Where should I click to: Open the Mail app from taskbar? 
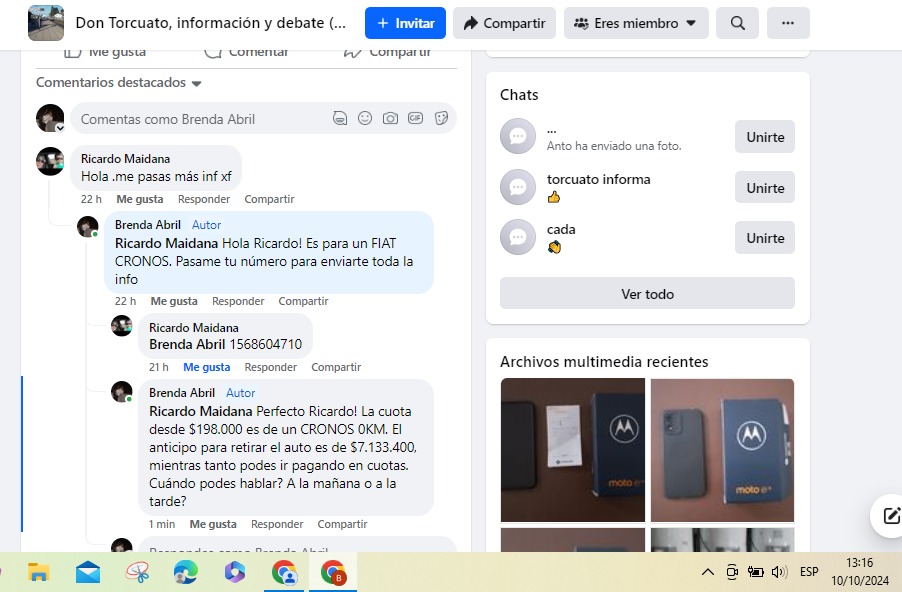tap(88, 572)
